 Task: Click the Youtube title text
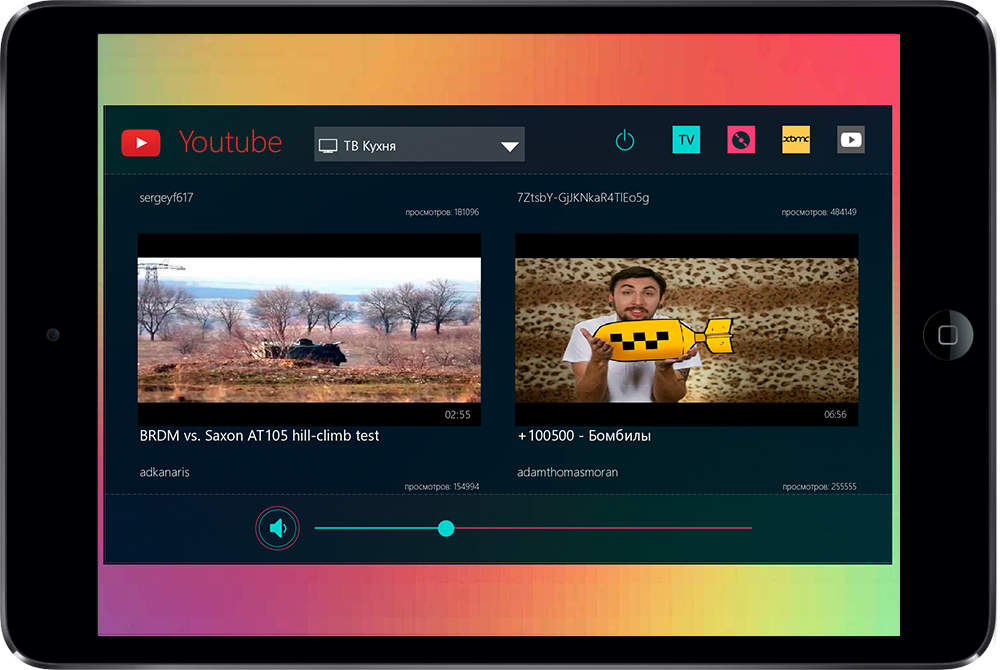coord(230,142)
